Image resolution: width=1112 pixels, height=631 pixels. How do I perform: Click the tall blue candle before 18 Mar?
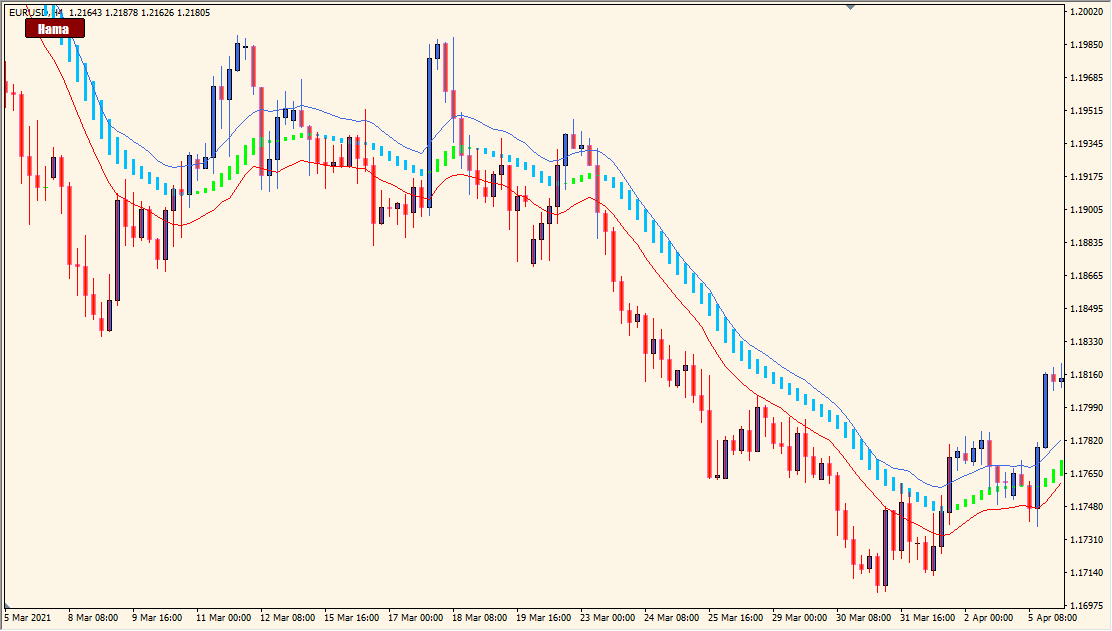(x=430, y=133)
